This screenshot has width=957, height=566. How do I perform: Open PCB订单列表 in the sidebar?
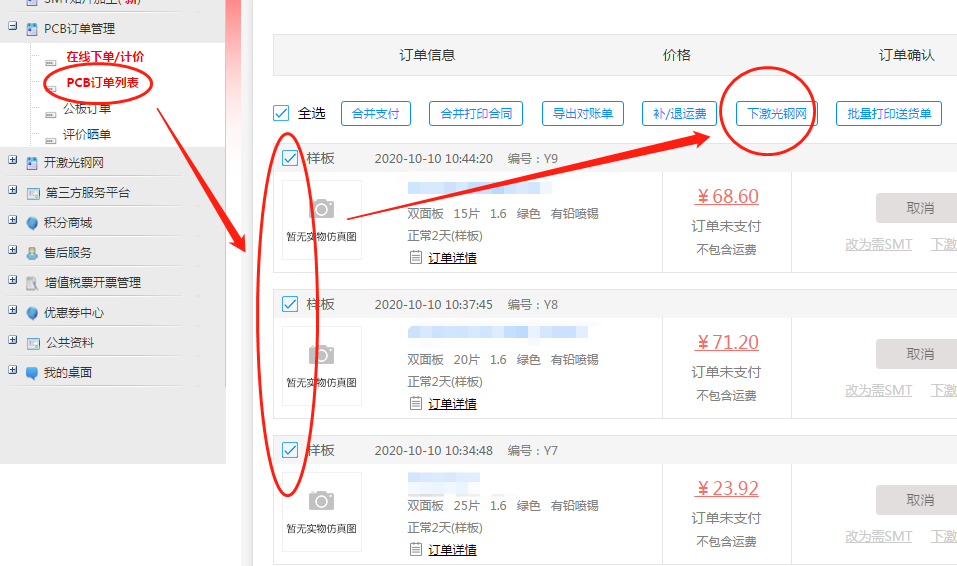coord(102,82)
